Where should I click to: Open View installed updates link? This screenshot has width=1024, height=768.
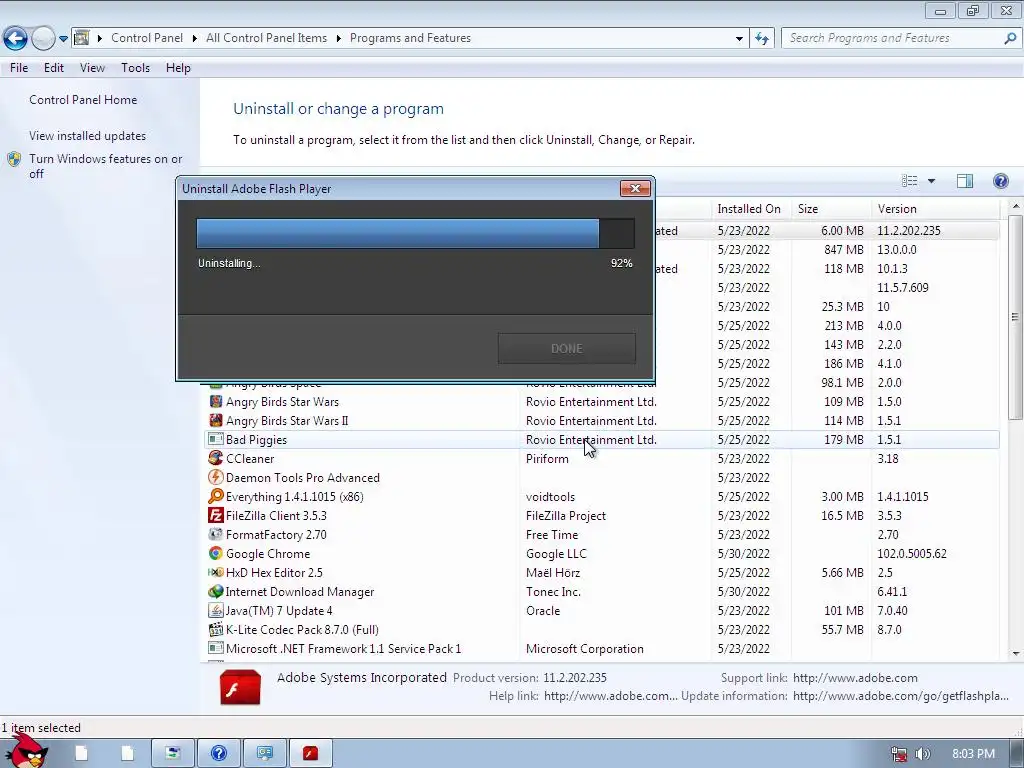88,136
